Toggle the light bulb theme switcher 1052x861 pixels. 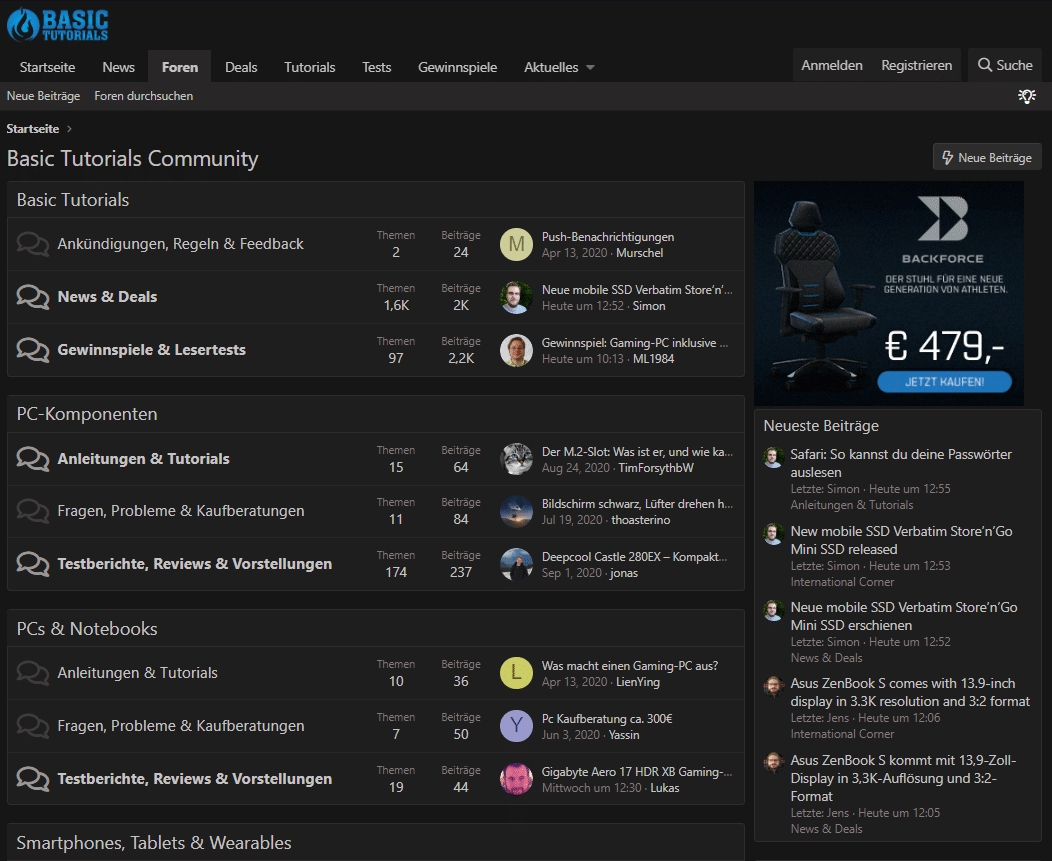click(1026, 96)
